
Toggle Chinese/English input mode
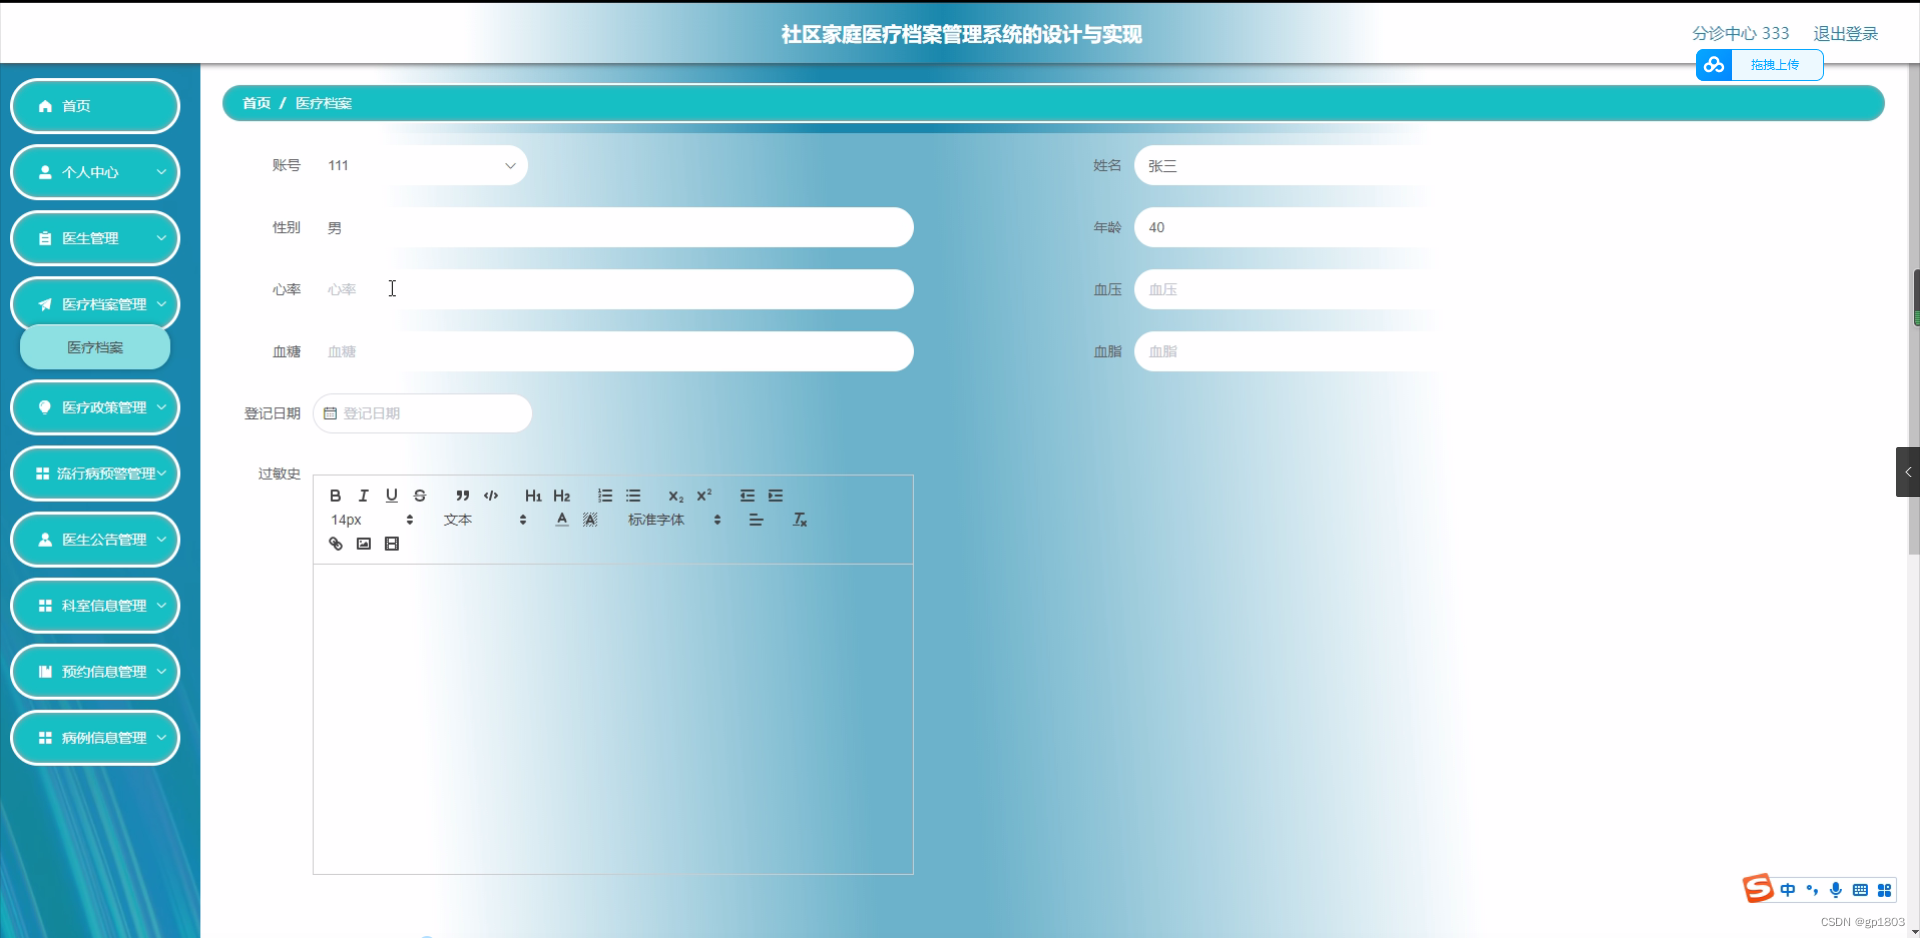click(x=1788, y=890)
